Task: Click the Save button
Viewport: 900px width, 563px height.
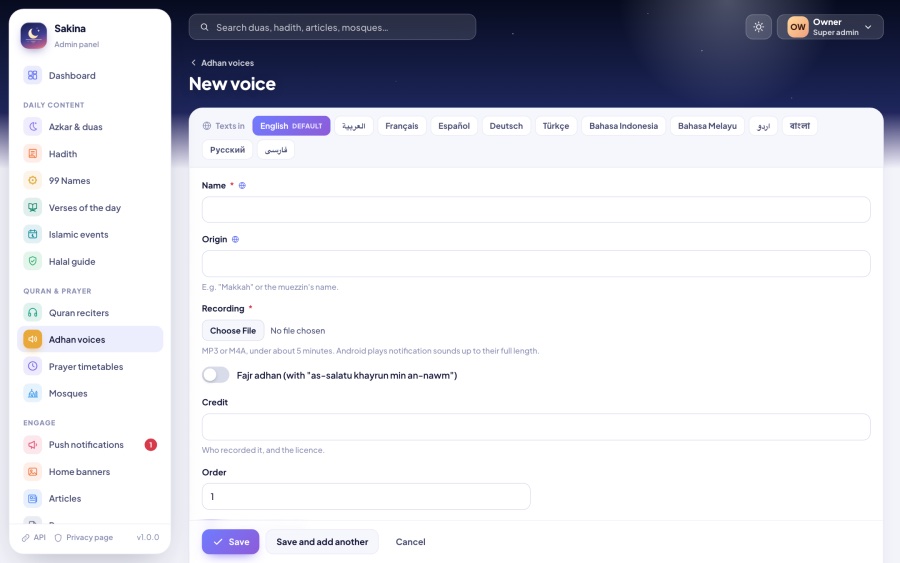Action: click(x=230, y=541)
